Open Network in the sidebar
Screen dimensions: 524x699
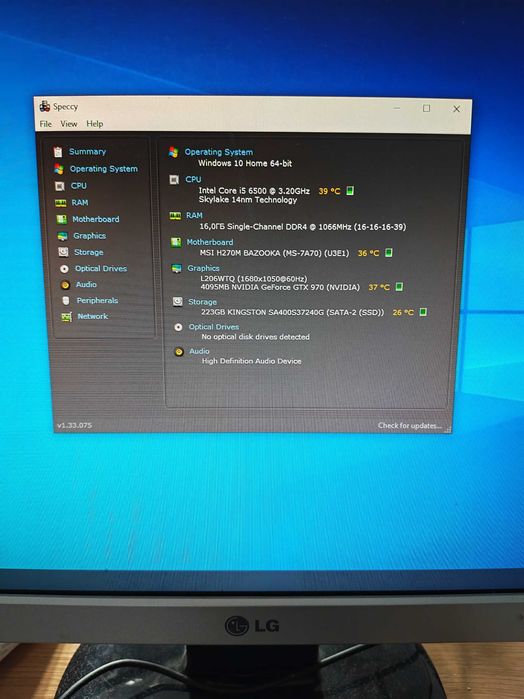tap(92, 317)
